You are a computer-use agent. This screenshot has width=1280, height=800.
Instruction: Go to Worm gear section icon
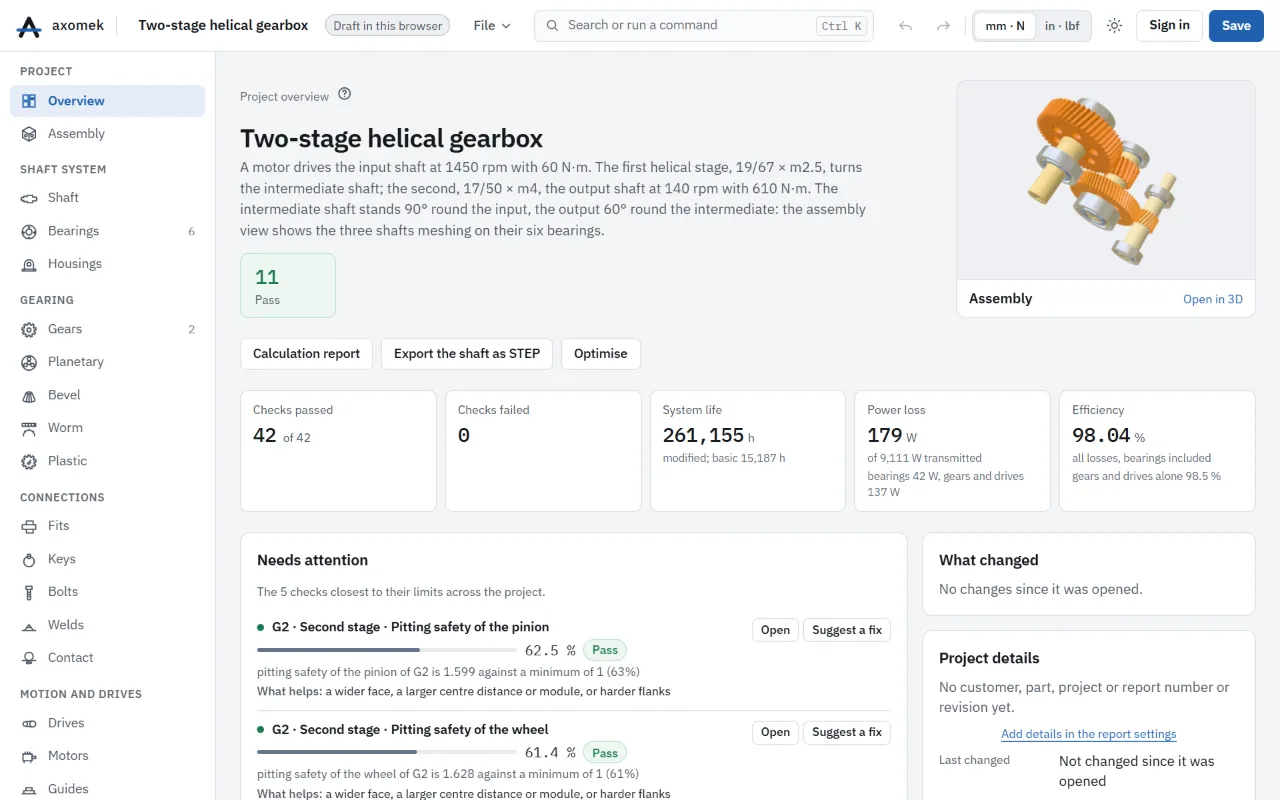(29, 428)
